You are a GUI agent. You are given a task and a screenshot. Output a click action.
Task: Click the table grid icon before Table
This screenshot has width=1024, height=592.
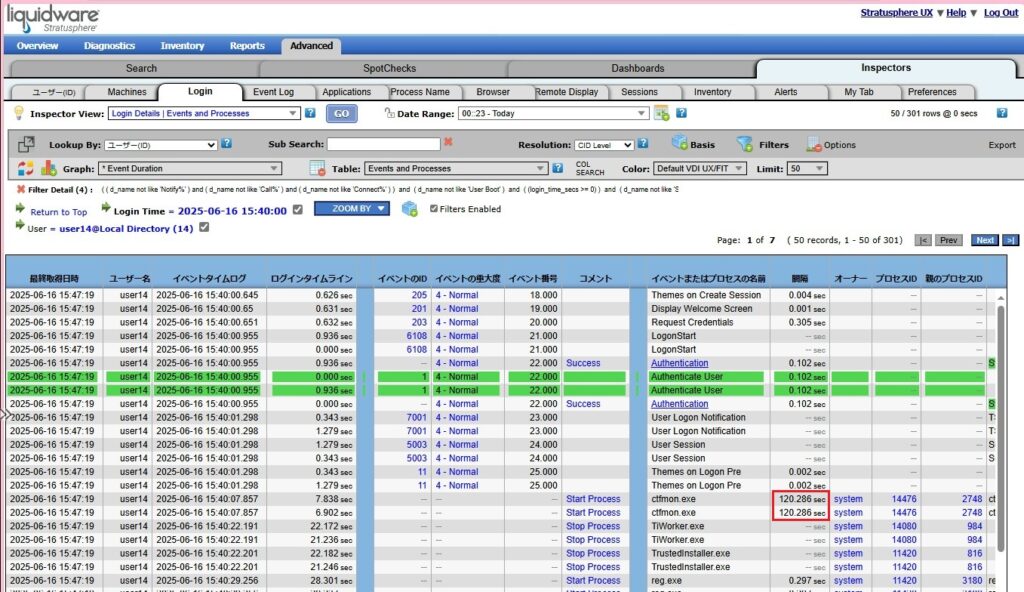pyautogui.click(x=317, y=169)
